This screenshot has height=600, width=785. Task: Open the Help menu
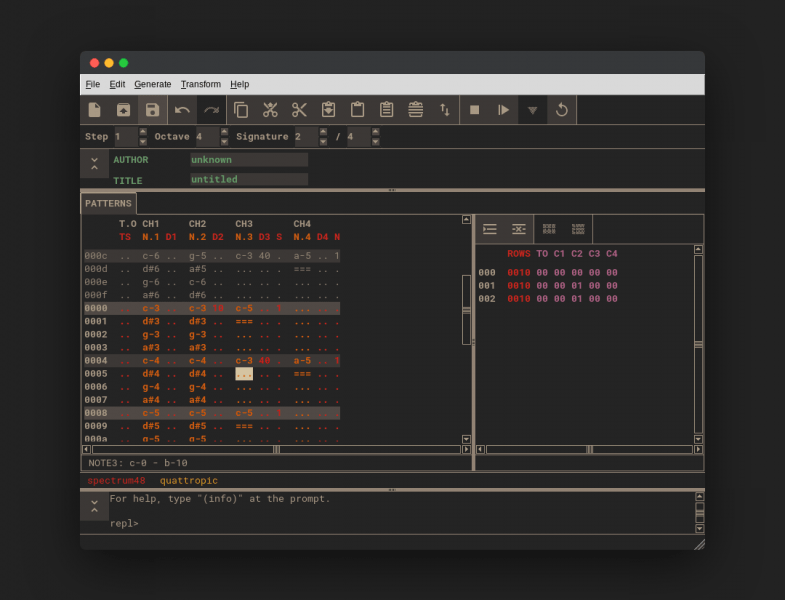tap(239, 84)
